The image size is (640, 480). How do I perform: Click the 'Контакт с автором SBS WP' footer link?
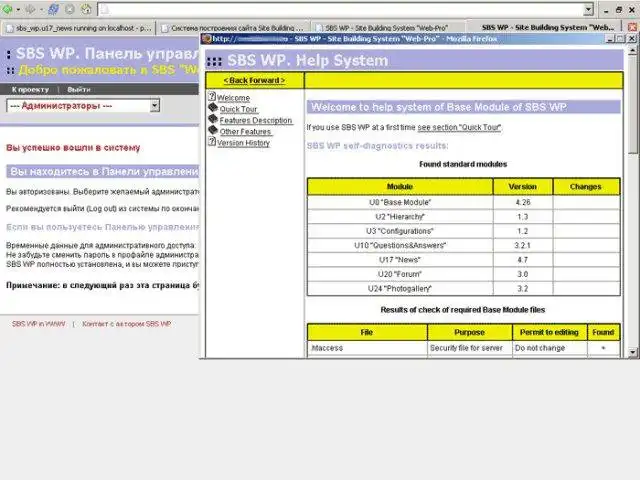click(x=127, y=324)
